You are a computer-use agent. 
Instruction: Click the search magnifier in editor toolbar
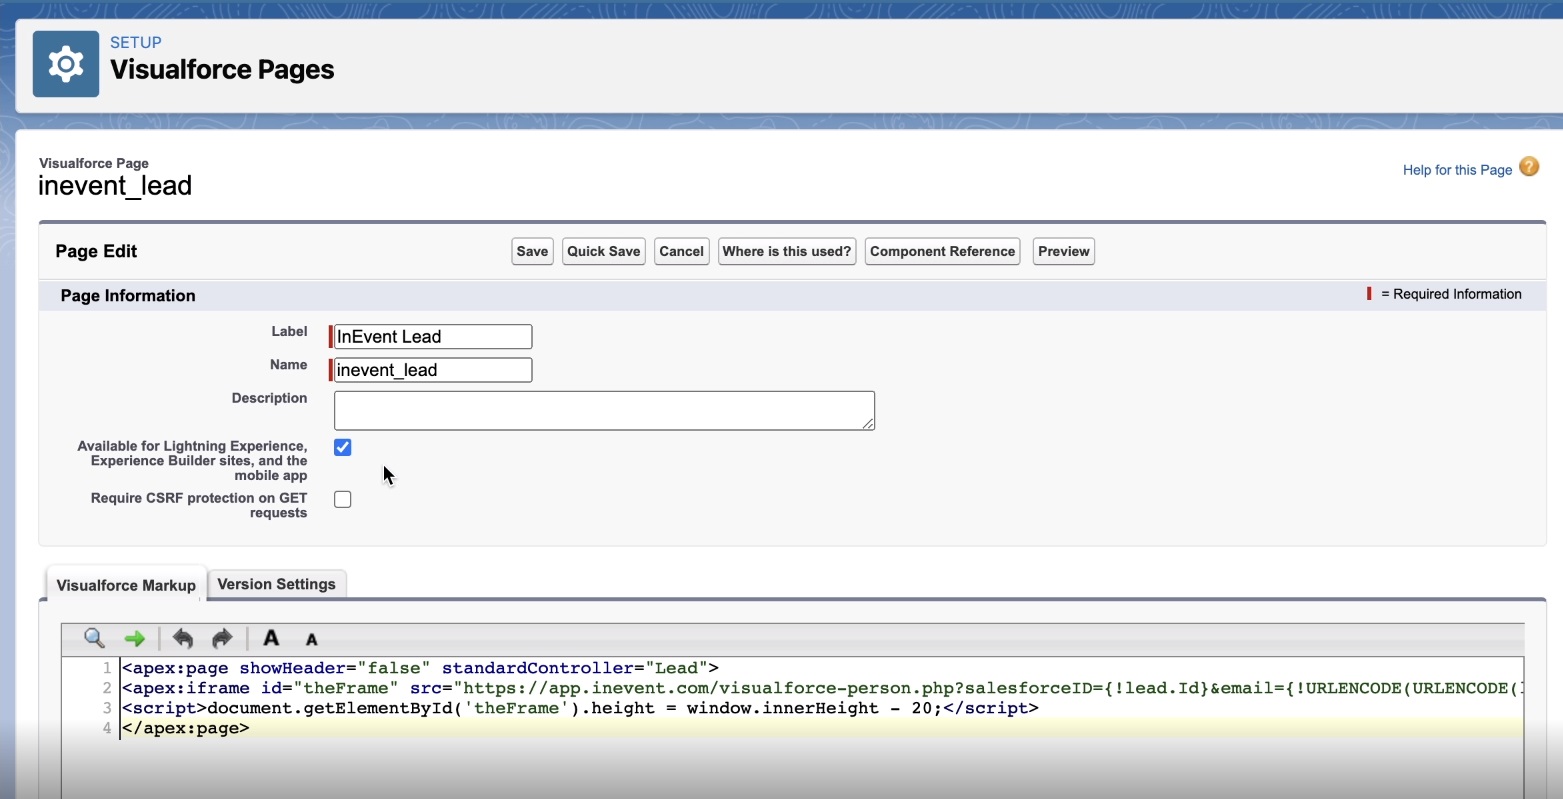click(x=94, y=638)
